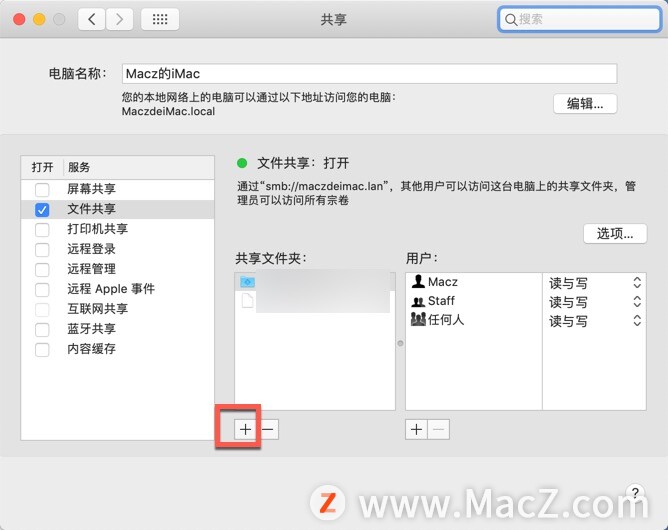668x530 pixels.
Task: Disable 文件共享 checkbox
Action: coord(42,209)
